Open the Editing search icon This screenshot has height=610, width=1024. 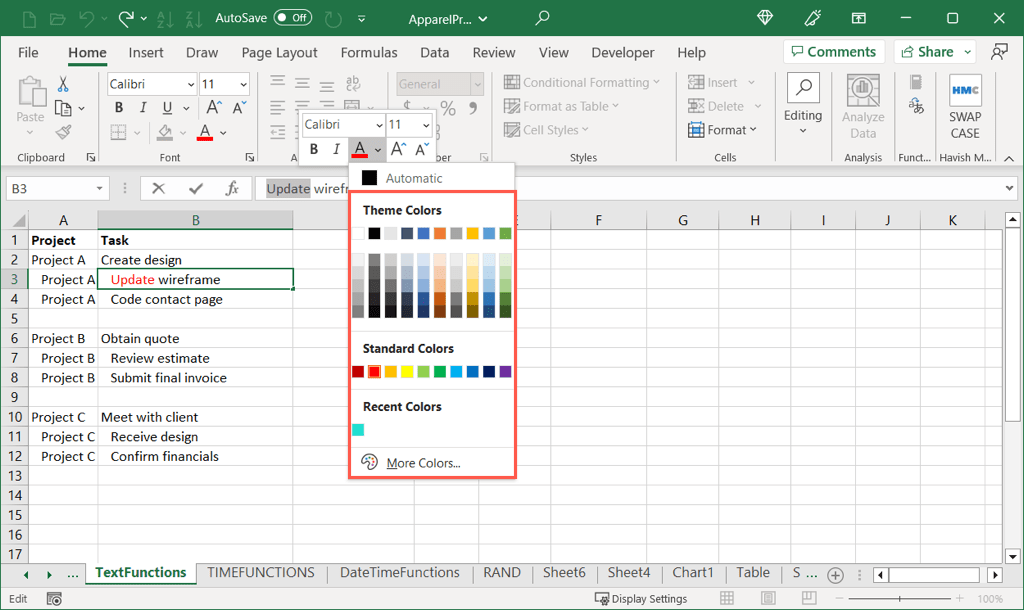point(802,89)
